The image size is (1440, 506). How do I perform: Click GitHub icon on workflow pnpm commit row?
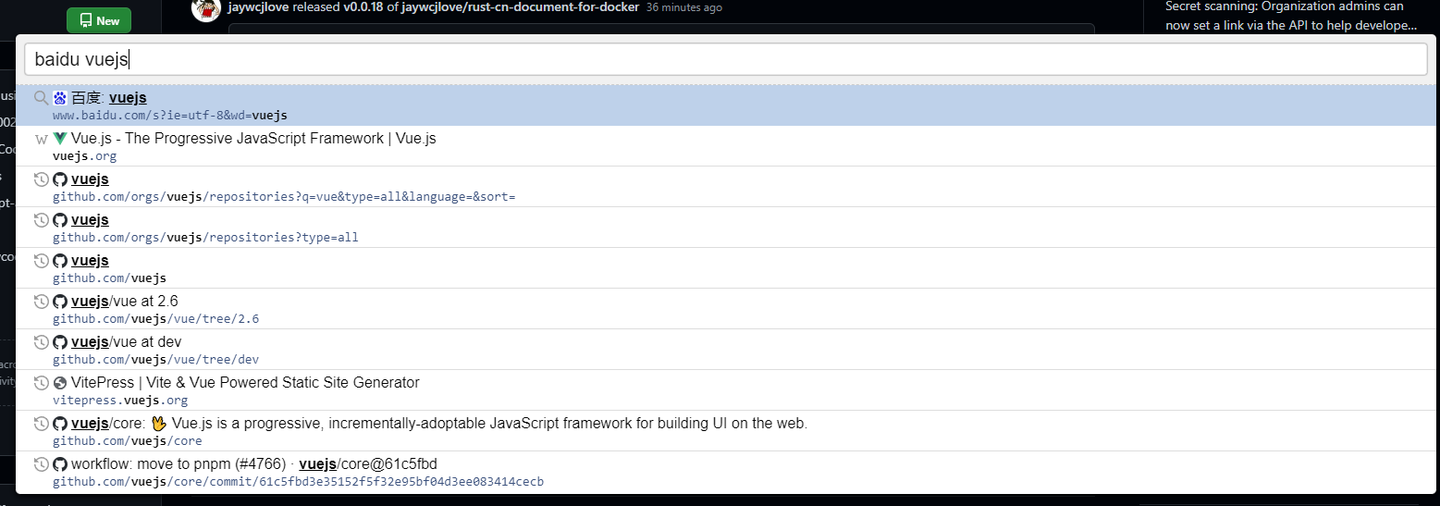click(x=60, y=464)
